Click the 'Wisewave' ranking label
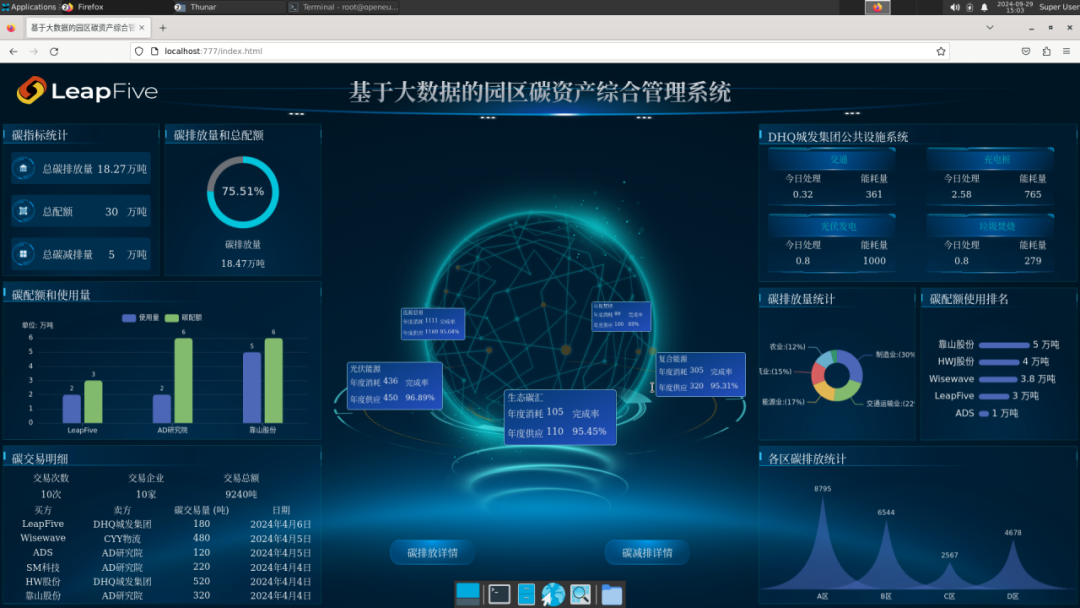Image resolution: width=1080 pixels, height=608 pixels. click(x=951, y=379)
